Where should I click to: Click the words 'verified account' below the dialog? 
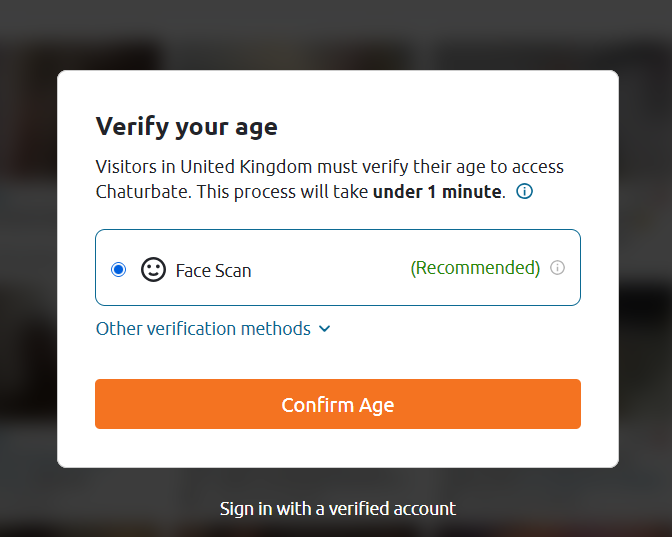tap(392, 509)
